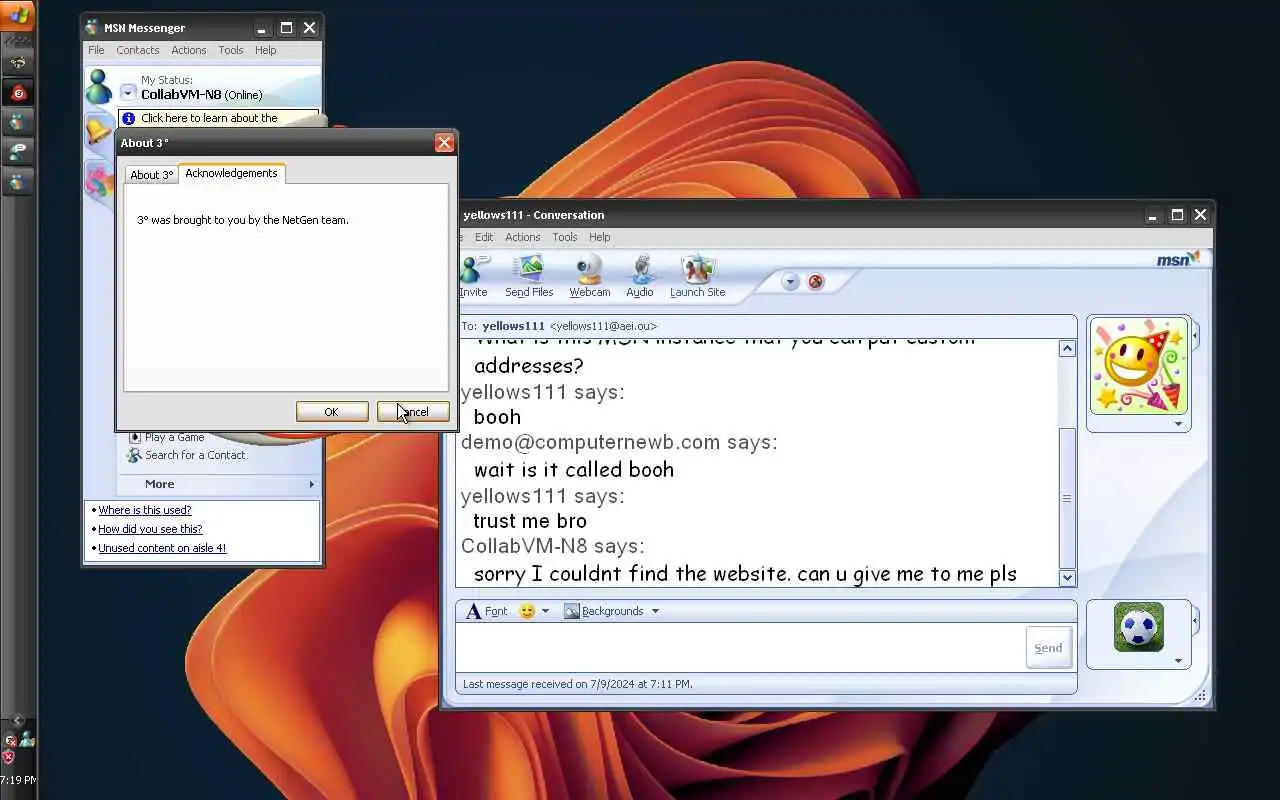Image resolution: width=1280 pixels, height=800 pixels.
Task: Click the taskbar clock showing 7:19 PM
Action: click(18, 780)
